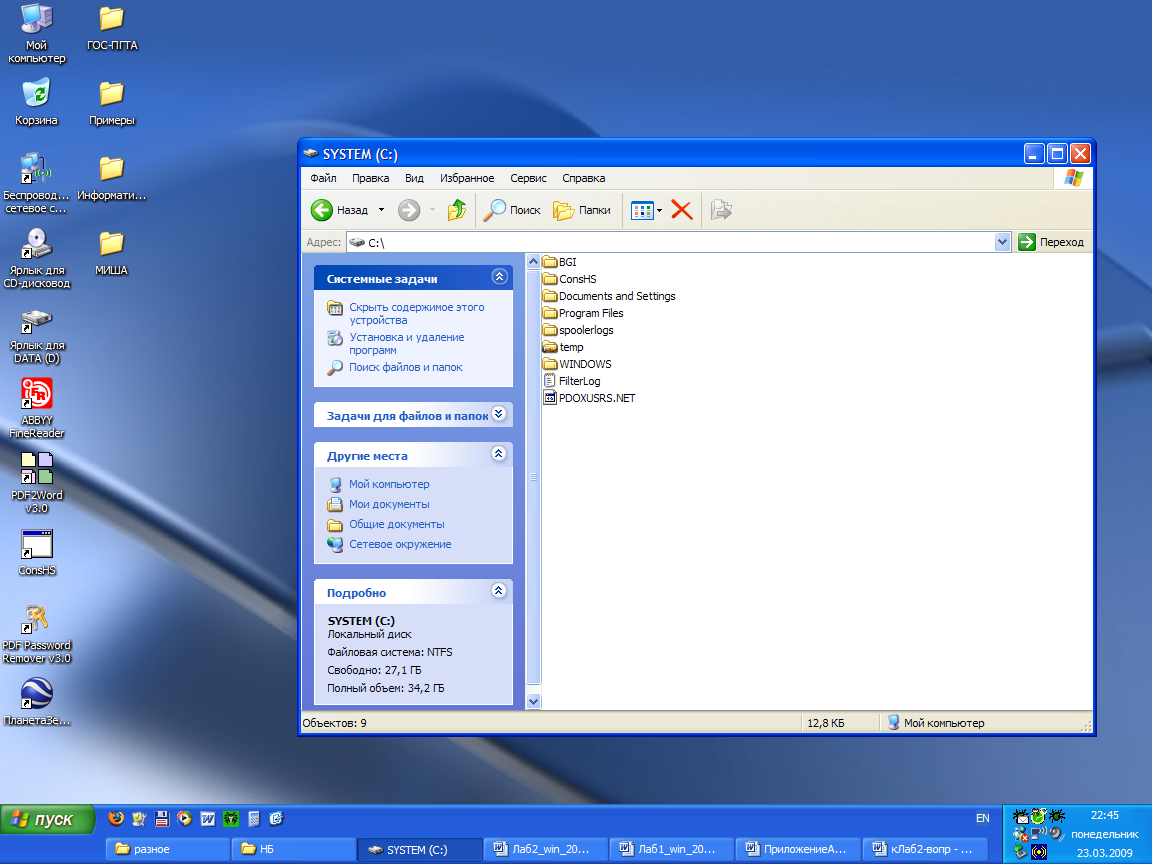
Task: Click the PDF2Word v3.0 shortcut
Action: (x=37, y=483)
